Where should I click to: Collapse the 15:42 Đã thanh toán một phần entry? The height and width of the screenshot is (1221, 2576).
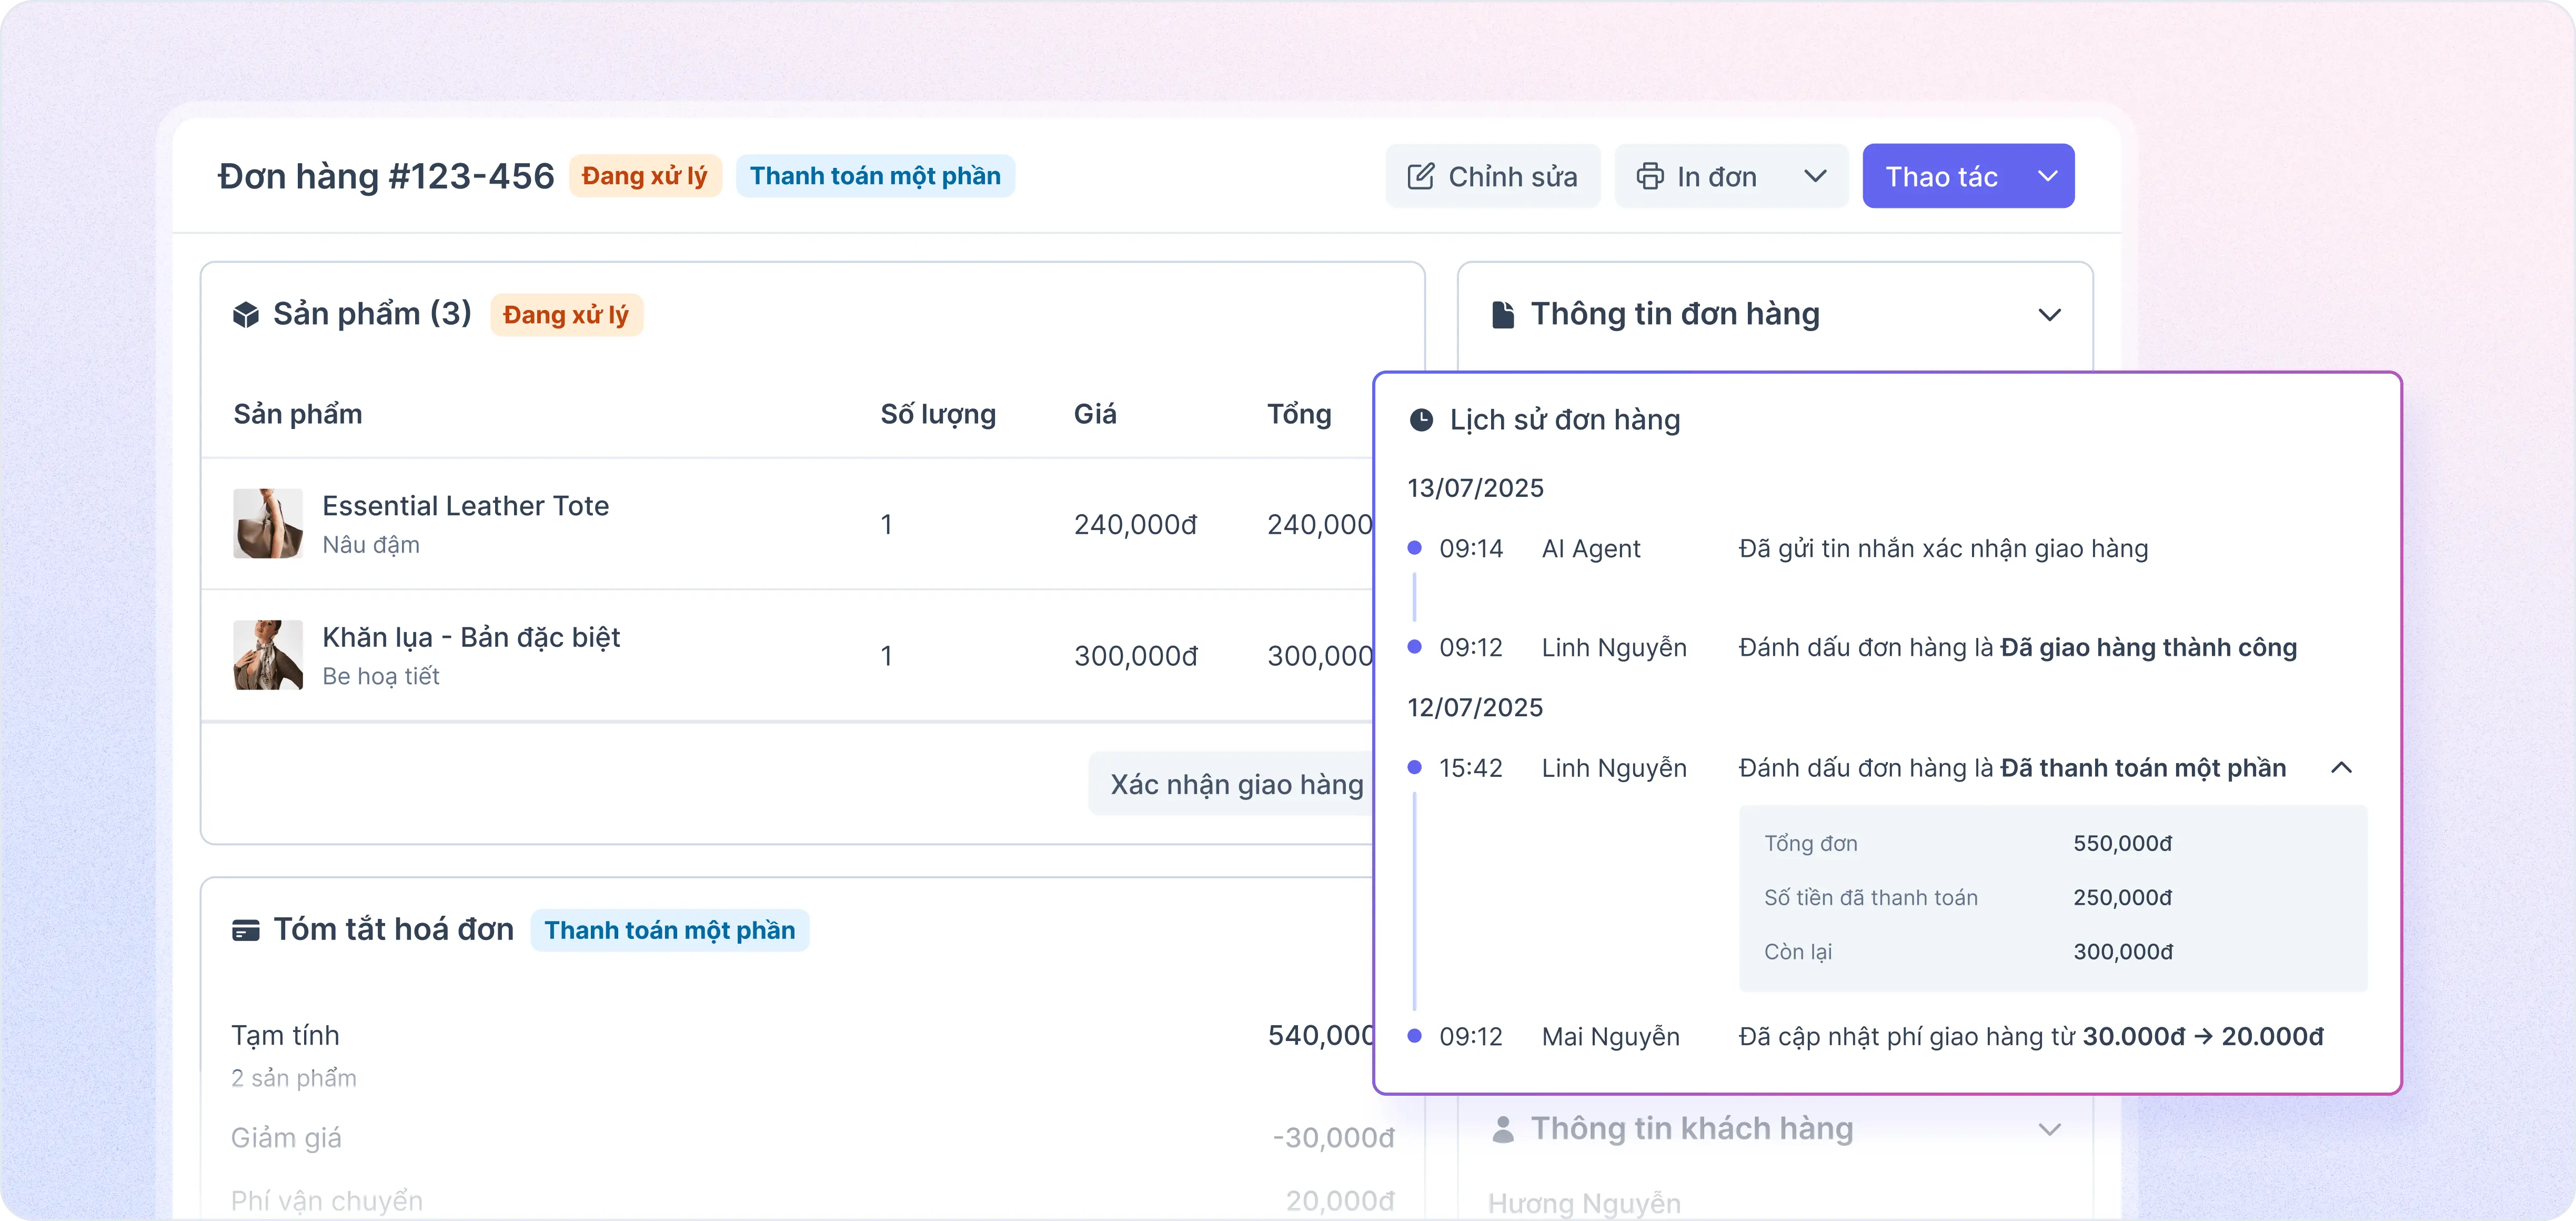2341,767
